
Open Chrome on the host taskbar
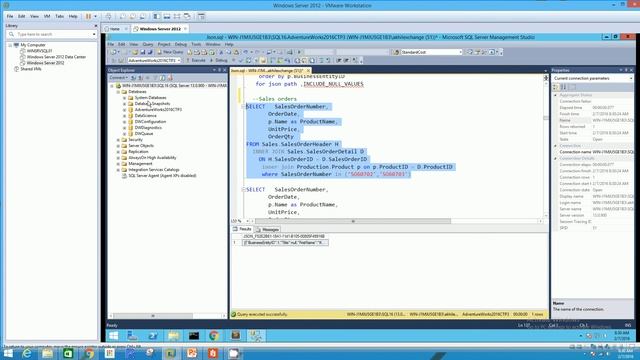point(89,353)
